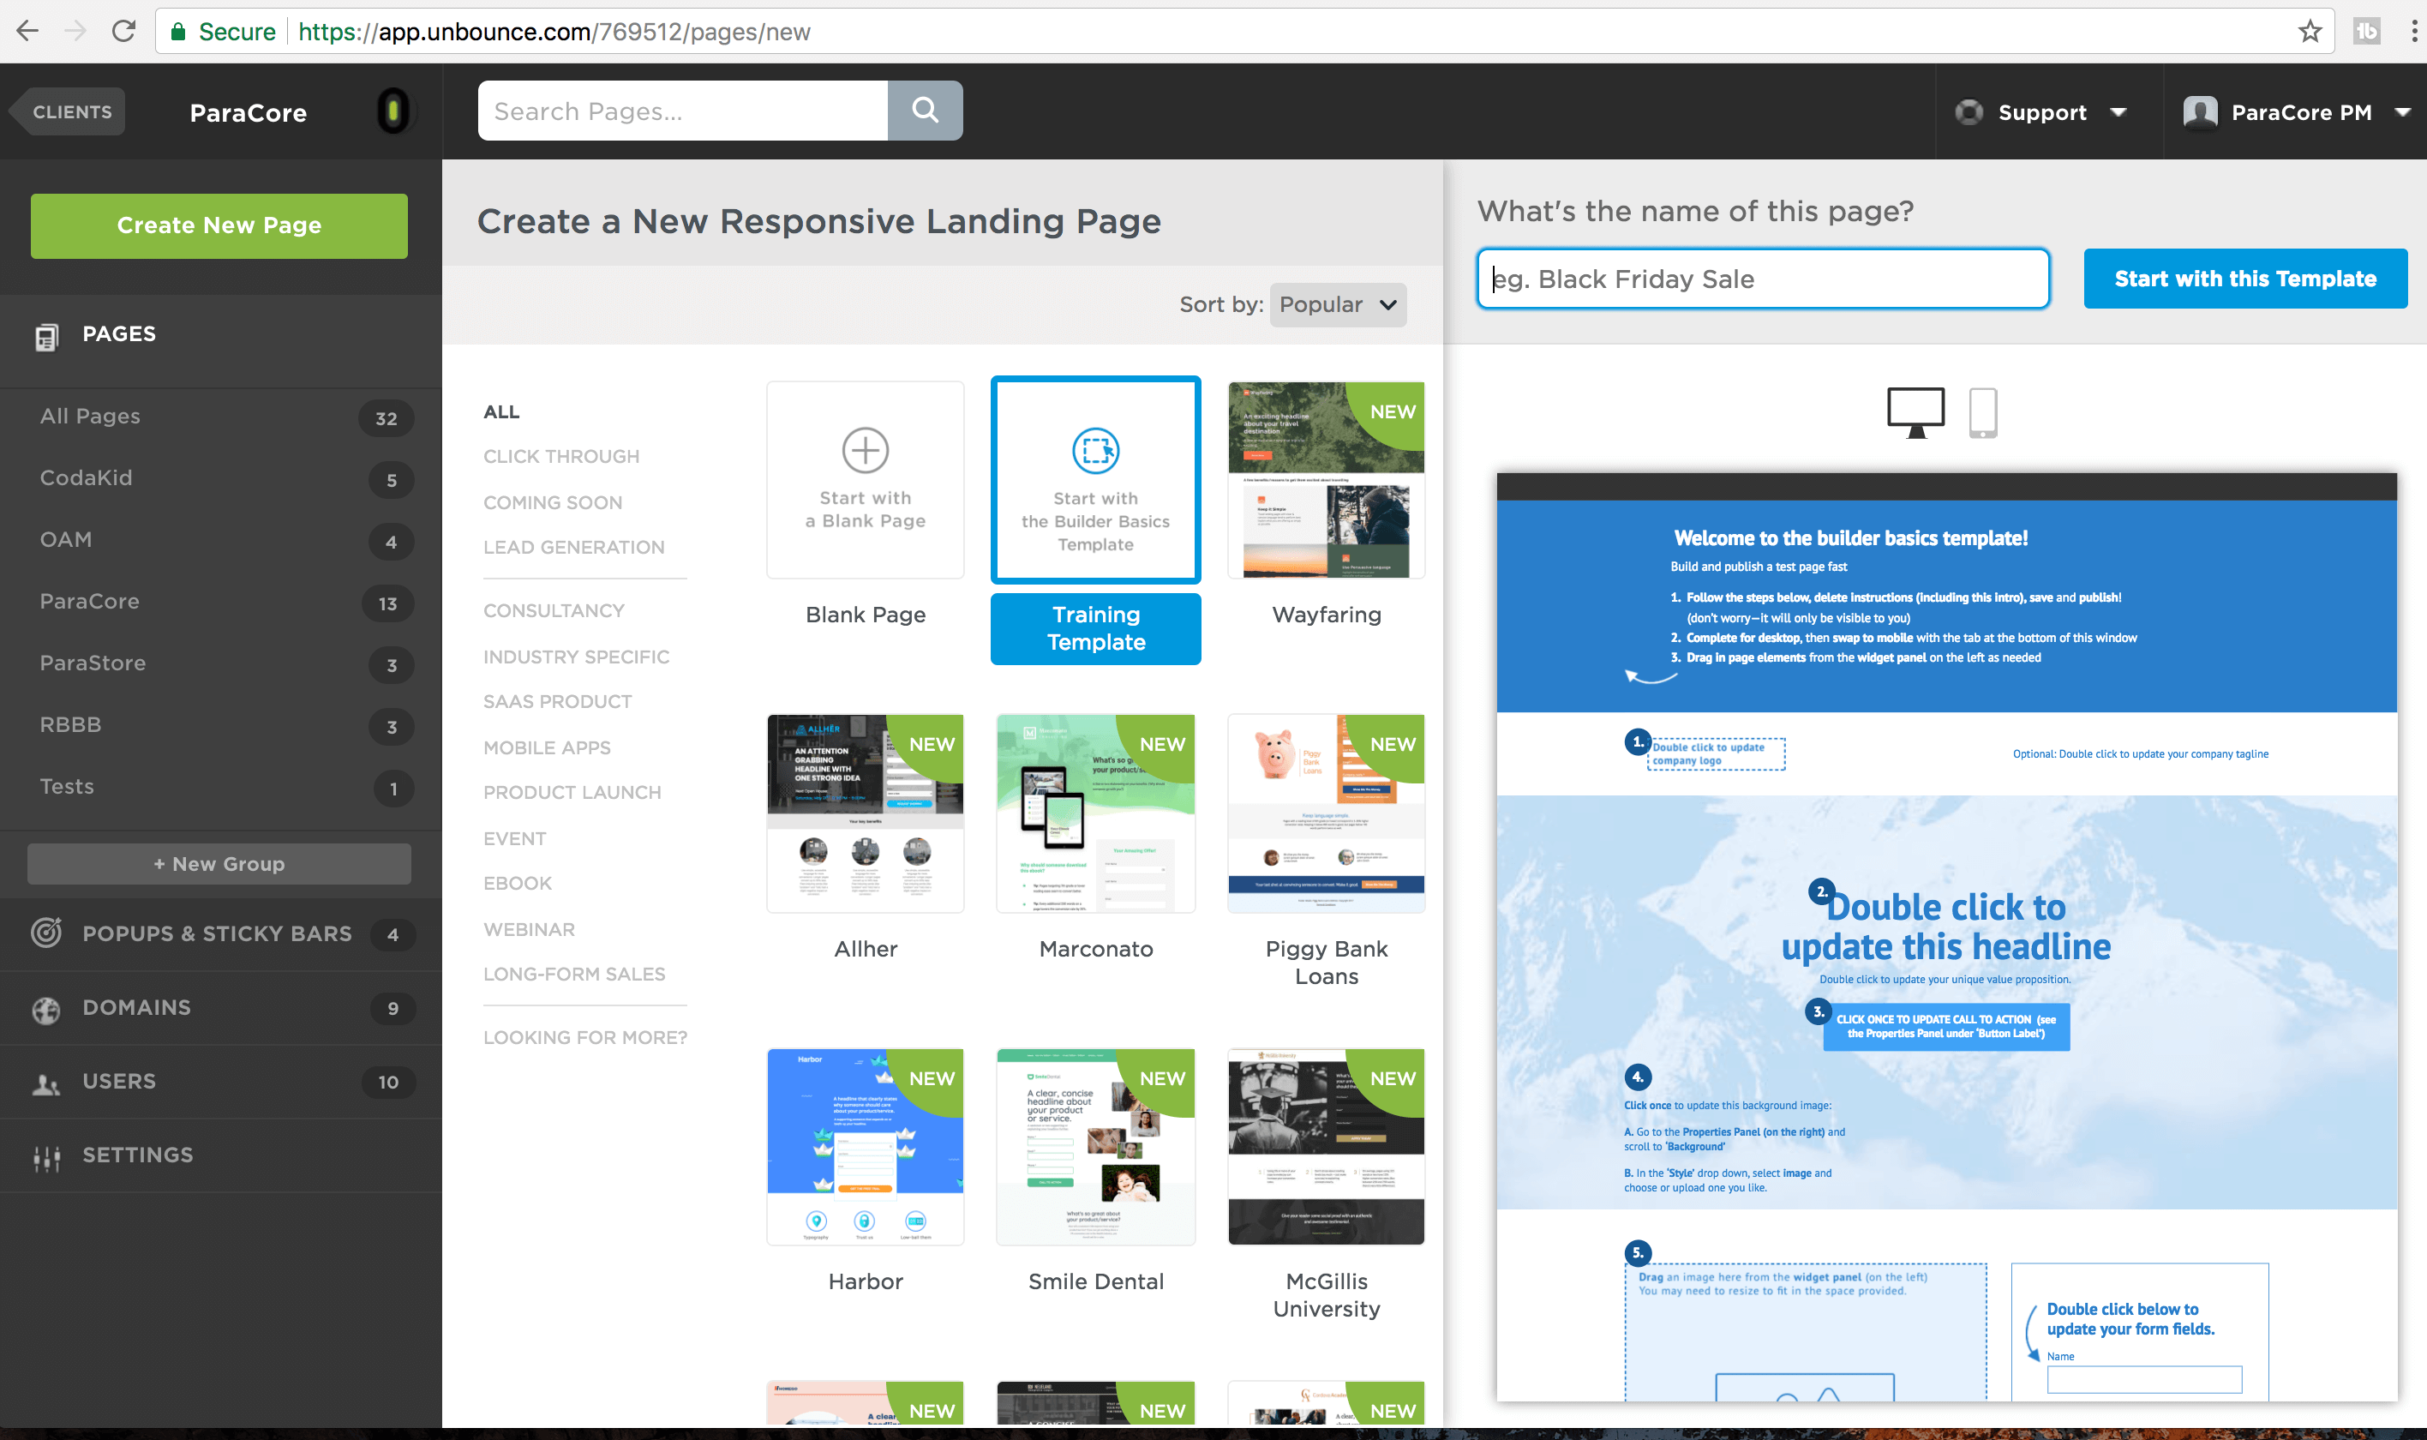Select the Lead Generation category
The image size is (2427, 1440).
[573, 547]
